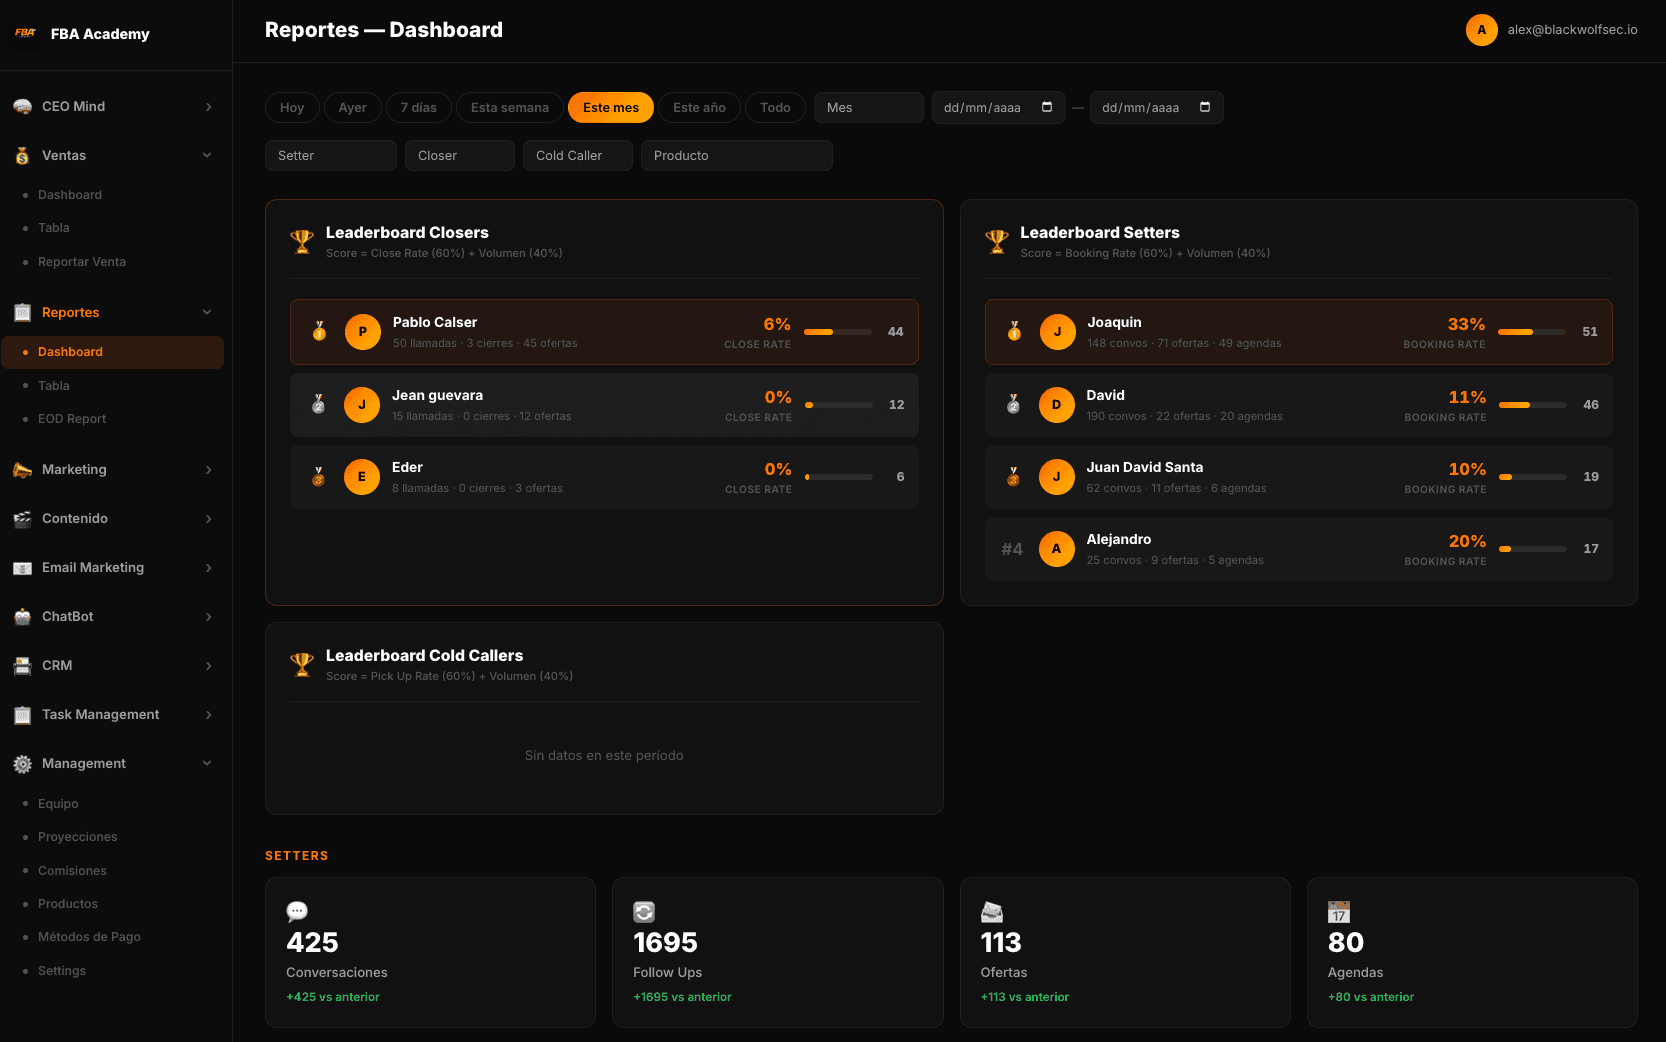Open the EOD Report page
This screenshot has height=1042, width=1666.
click(72, 418)
